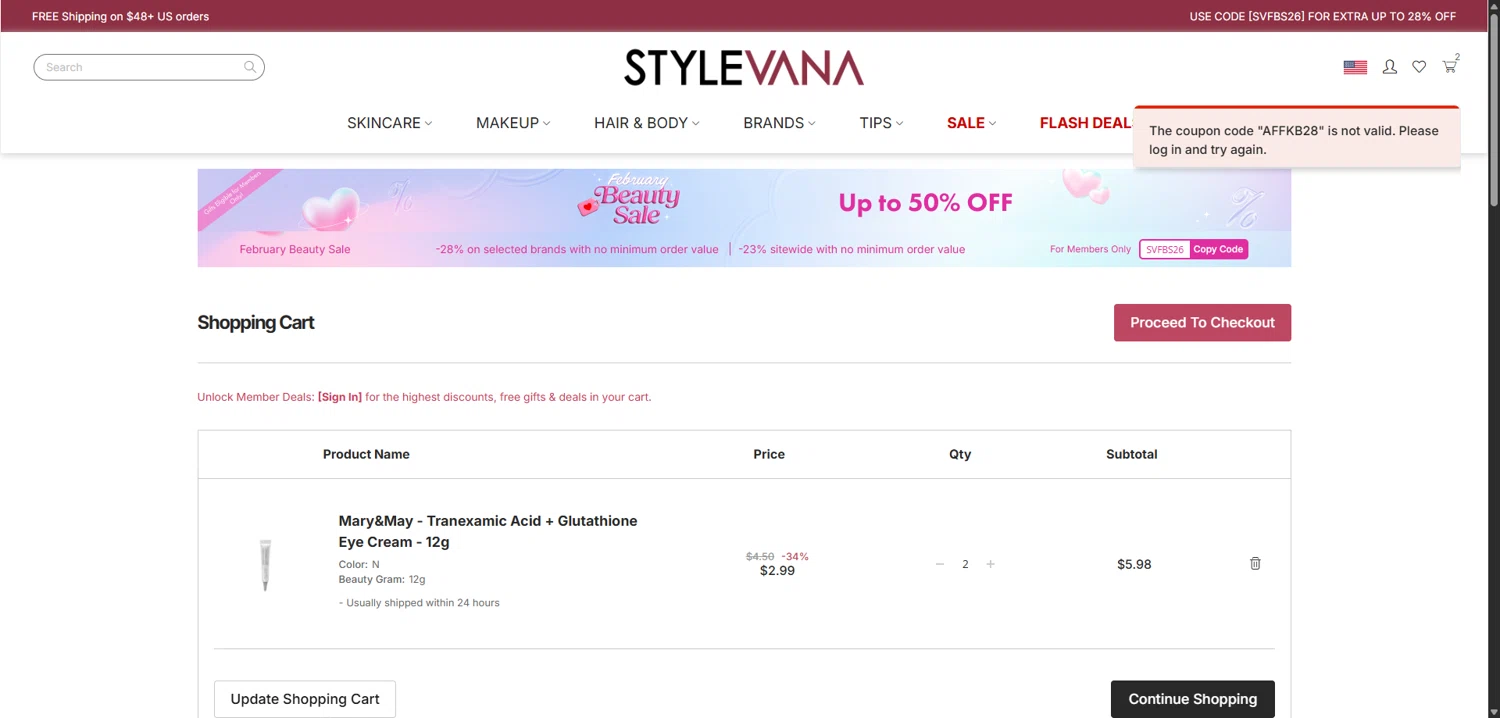Open the shopping cart icon

pyautogui.click(x=1449, y=66)
